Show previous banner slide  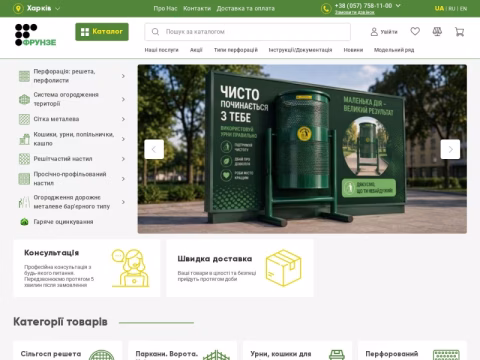pyautogui.click(x=154, y=149)
